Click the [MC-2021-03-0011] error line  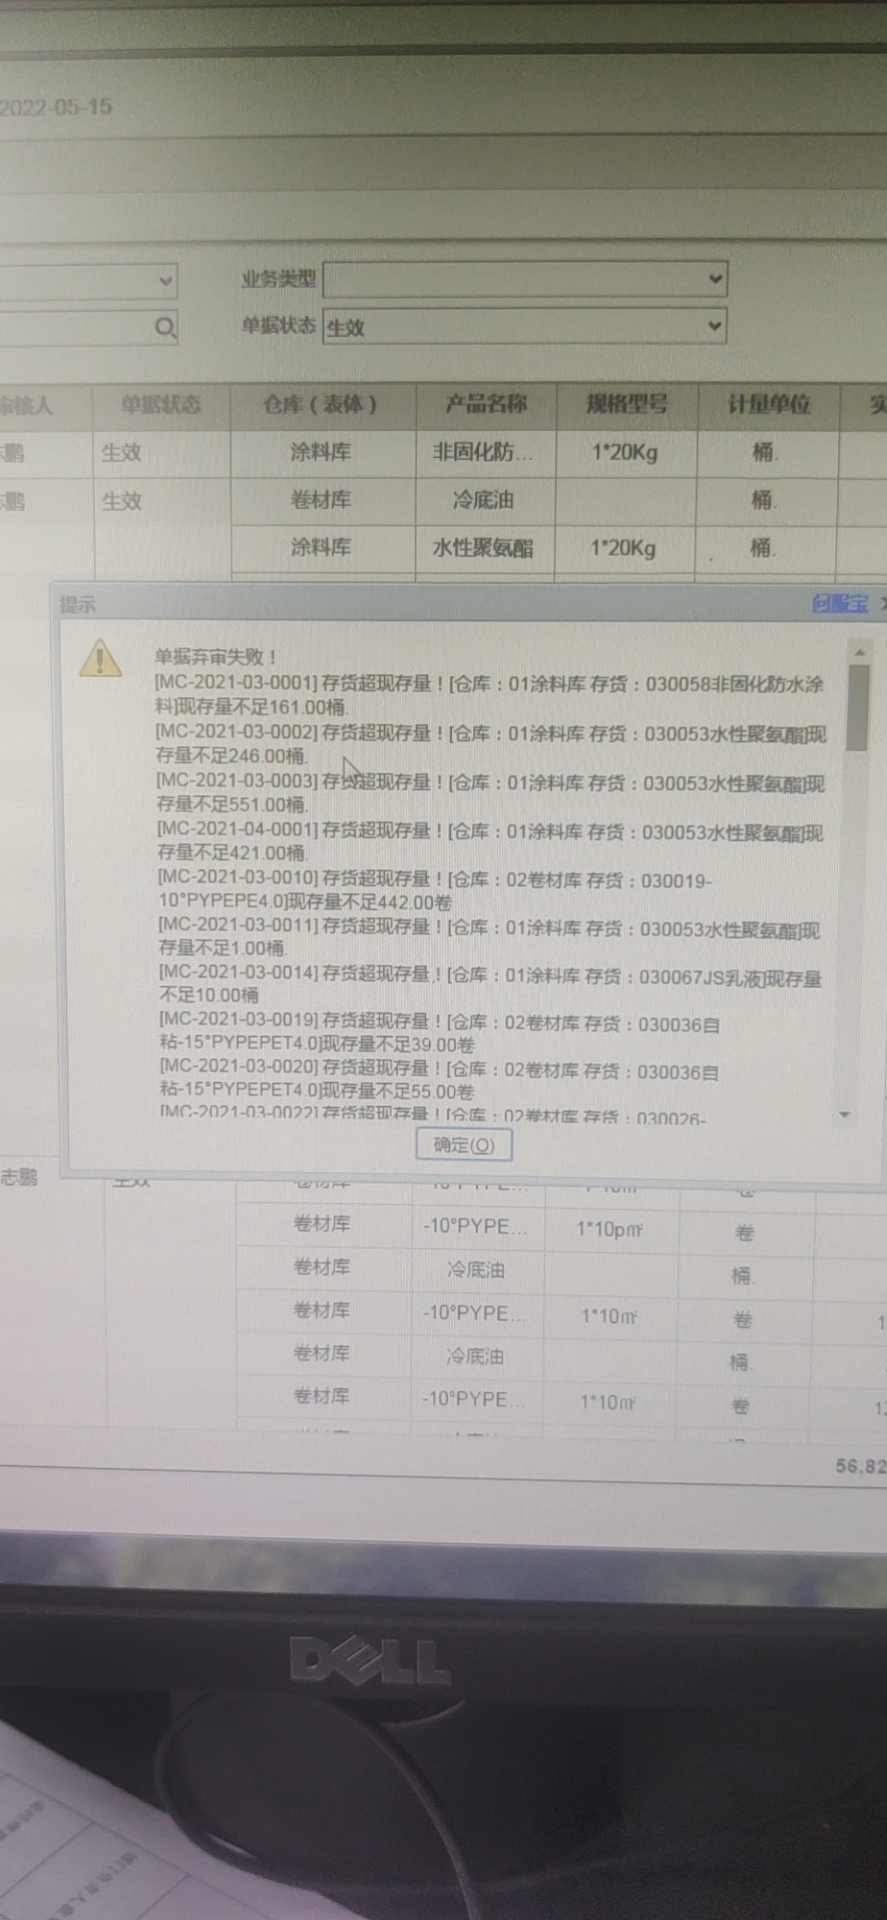490,938
